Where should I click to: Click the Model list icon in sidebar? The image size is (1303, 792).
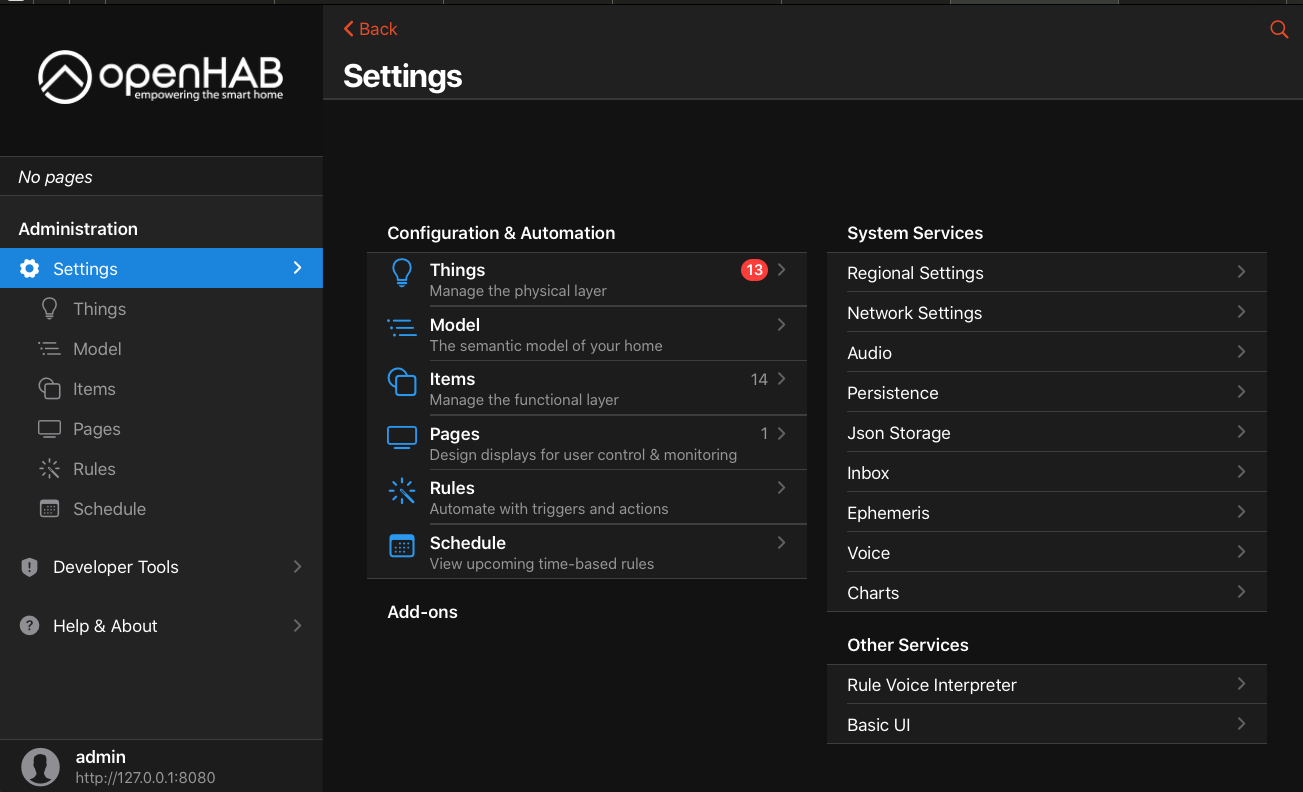(49, 349)
